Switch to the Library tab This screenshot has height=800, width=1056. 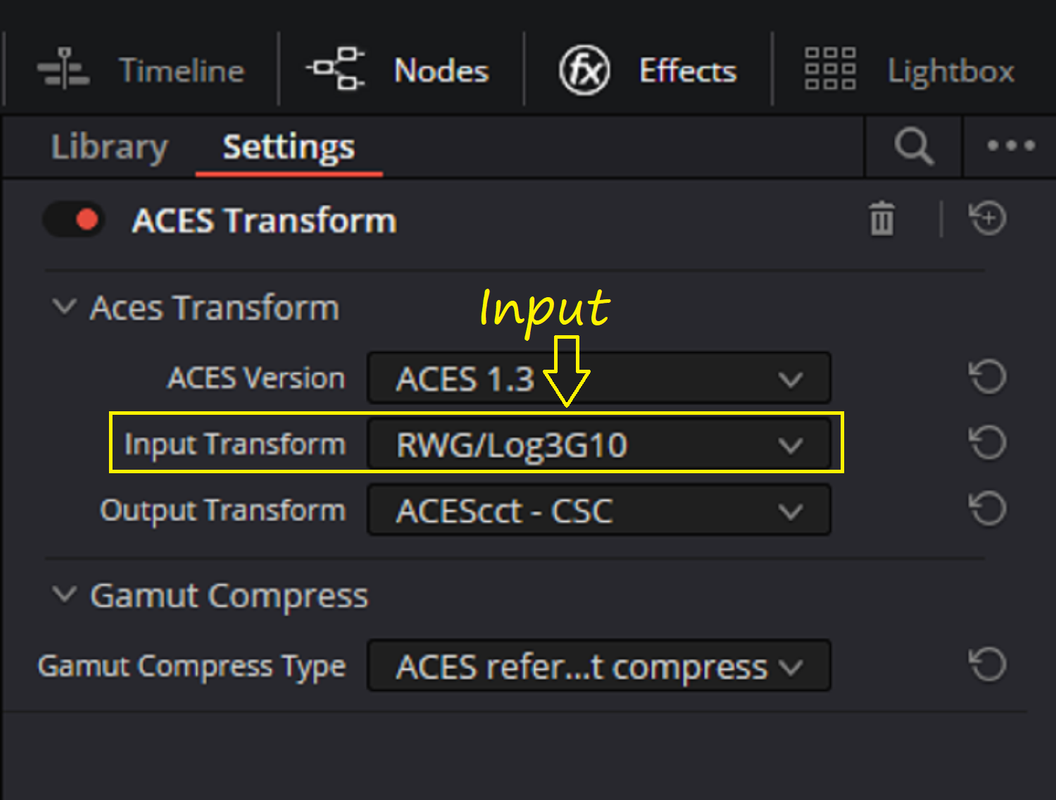[109, 147]
